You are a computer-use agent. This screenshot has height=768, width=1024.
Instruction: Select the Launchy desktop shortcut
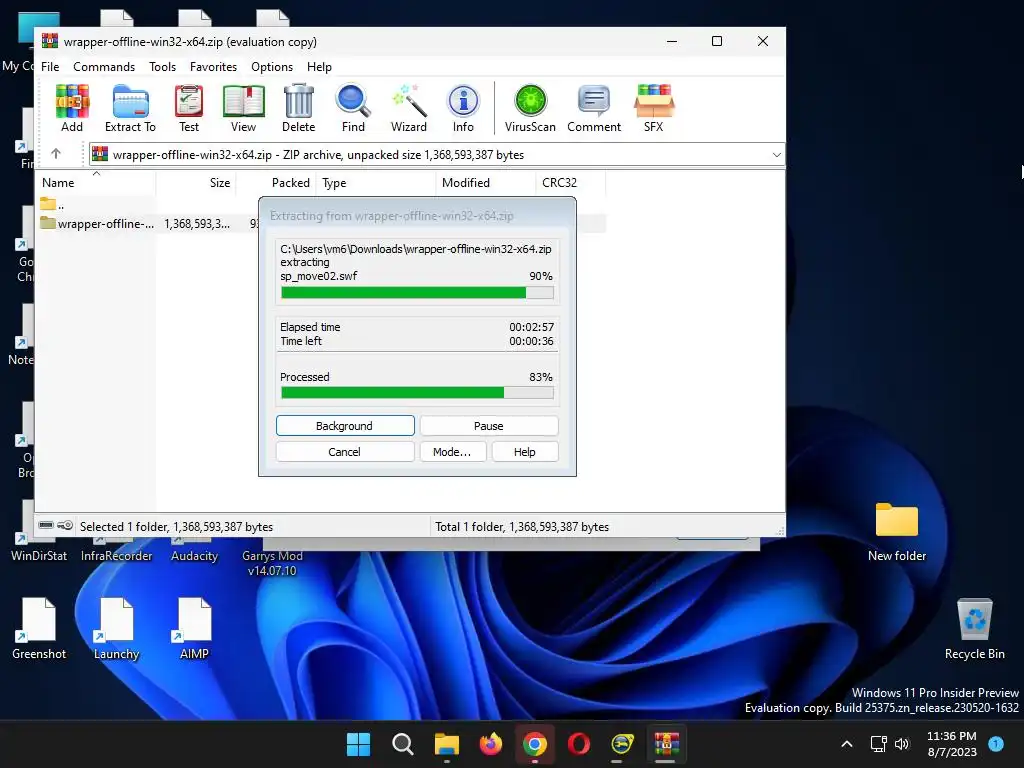pos(116,628)
